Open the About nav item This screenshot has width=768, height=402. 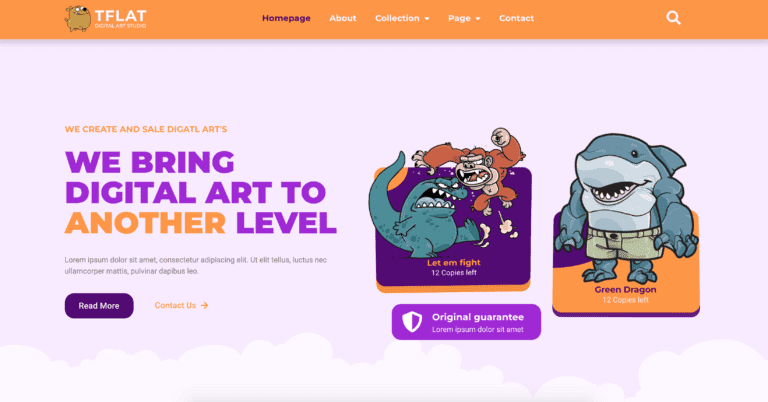tap(343, 18)
